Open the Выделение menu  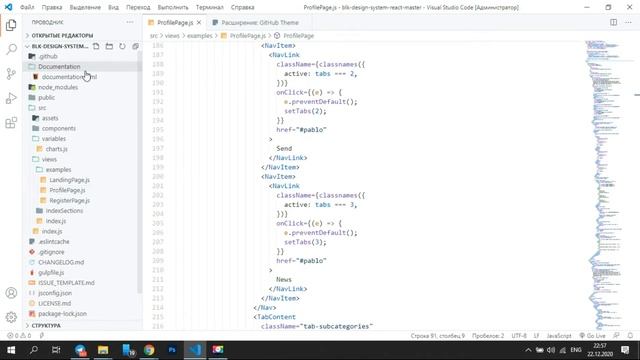[x=85, y=7]
